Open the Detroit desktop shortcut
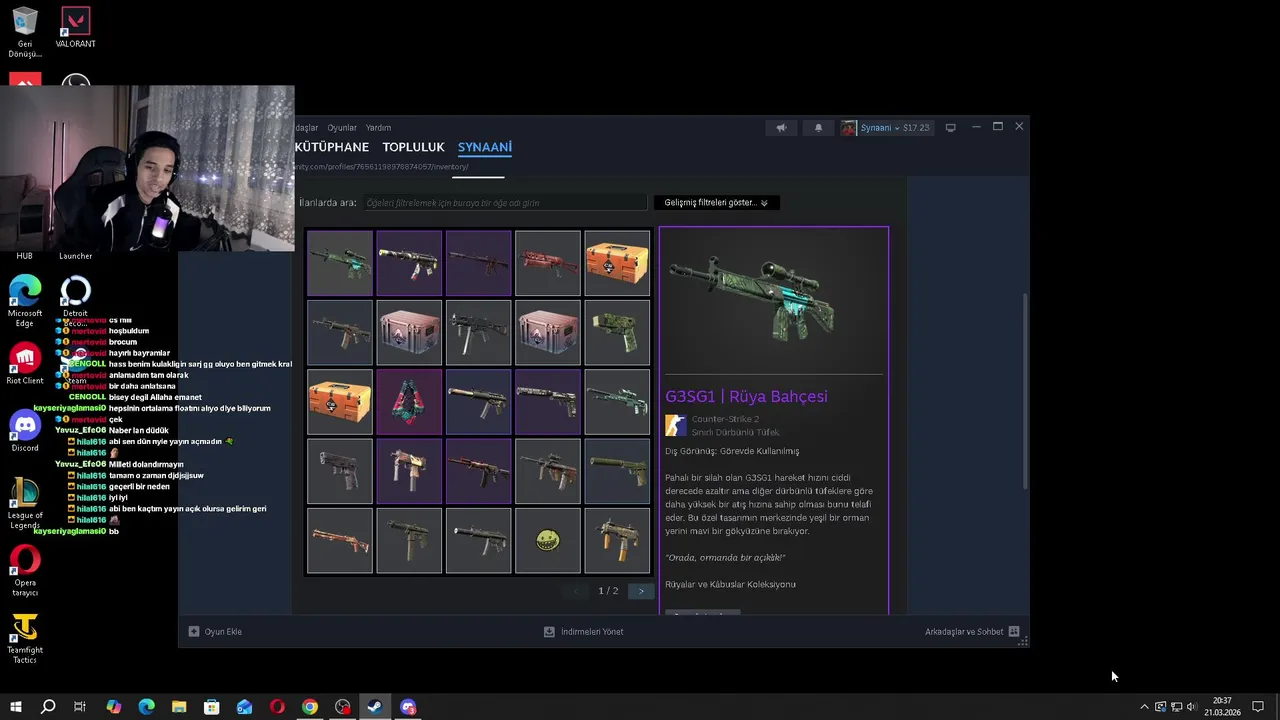 pos(75,301)
